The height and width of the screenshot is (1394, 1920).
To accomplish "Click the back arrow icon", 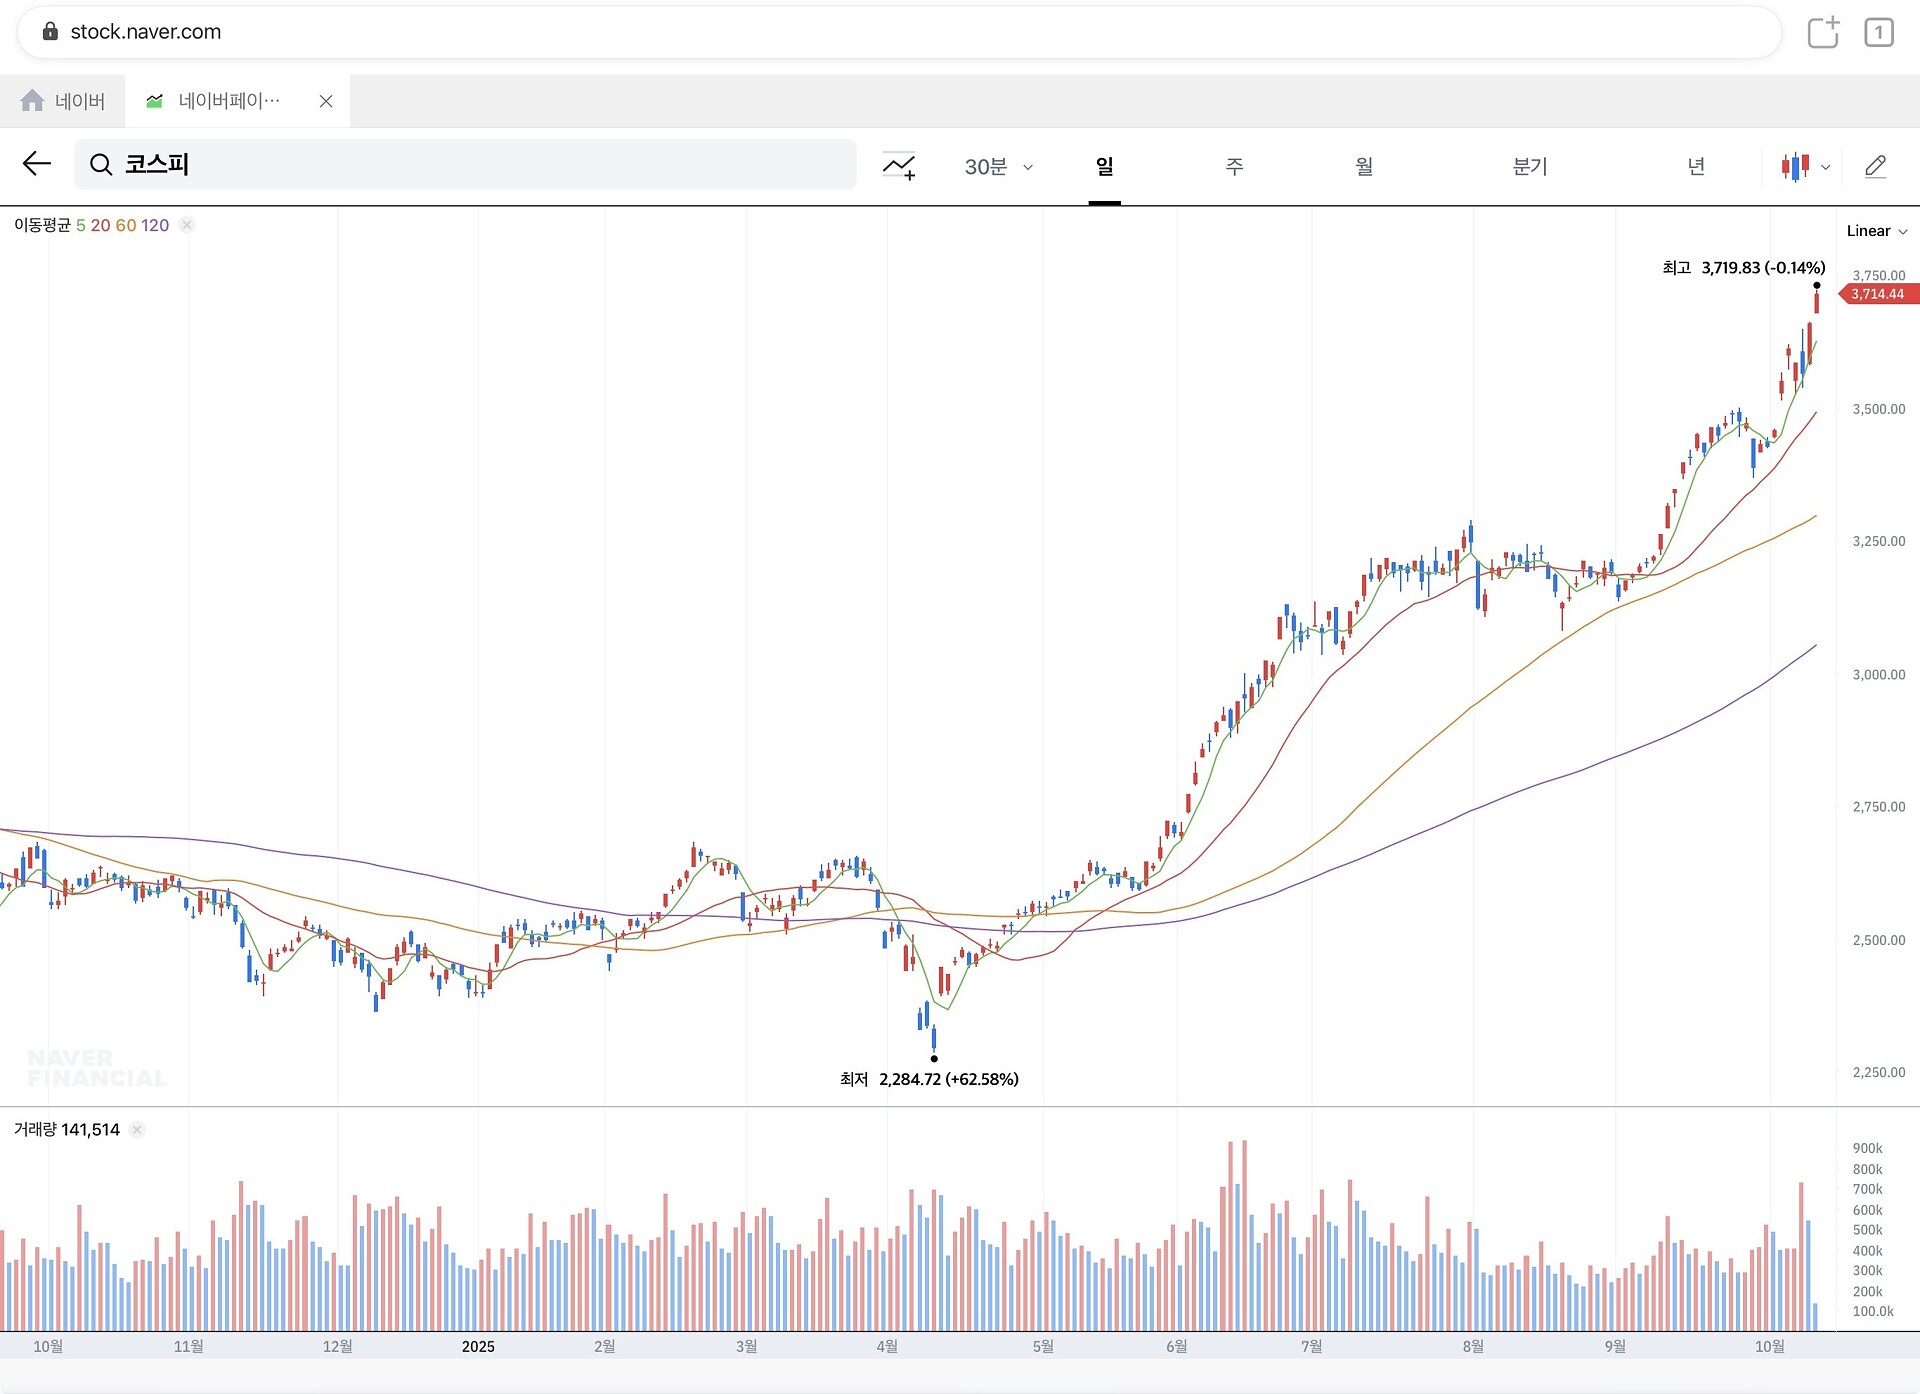I will (x=37, y=164).
